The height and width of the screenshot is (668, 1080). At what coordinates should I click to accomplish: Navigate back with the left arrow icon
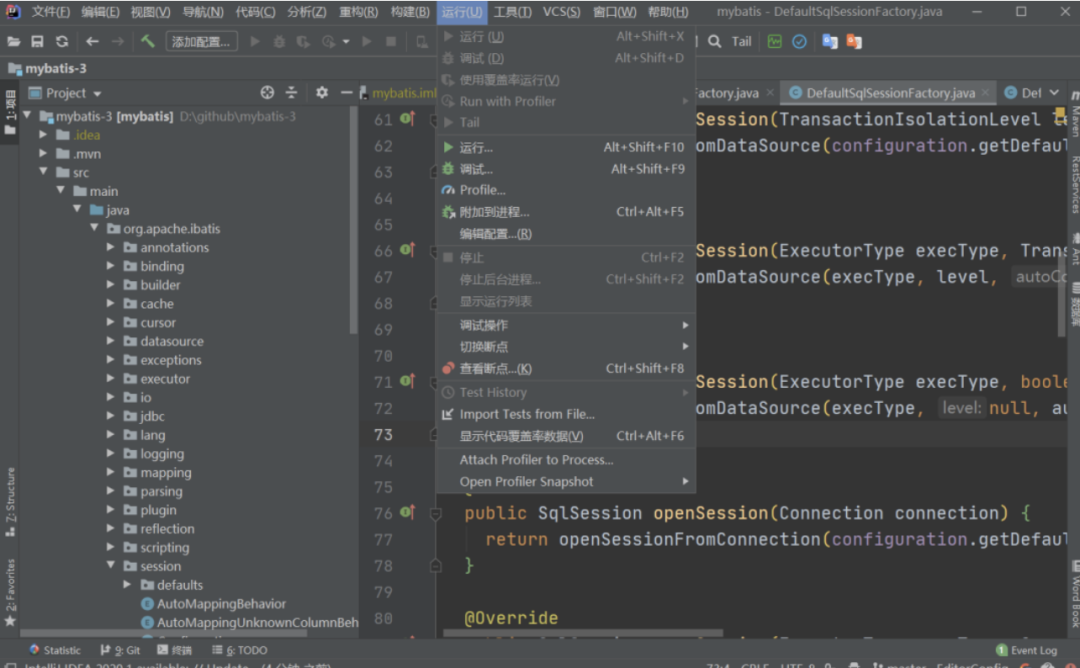(x=92, y=41)
